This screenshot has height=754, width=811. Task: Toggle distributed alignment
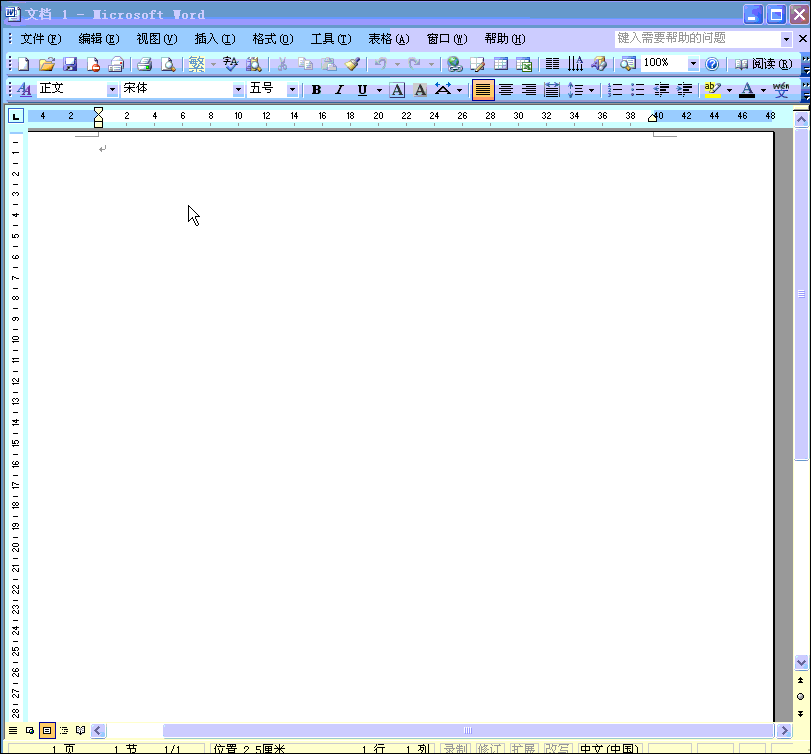tap(552, 90)
